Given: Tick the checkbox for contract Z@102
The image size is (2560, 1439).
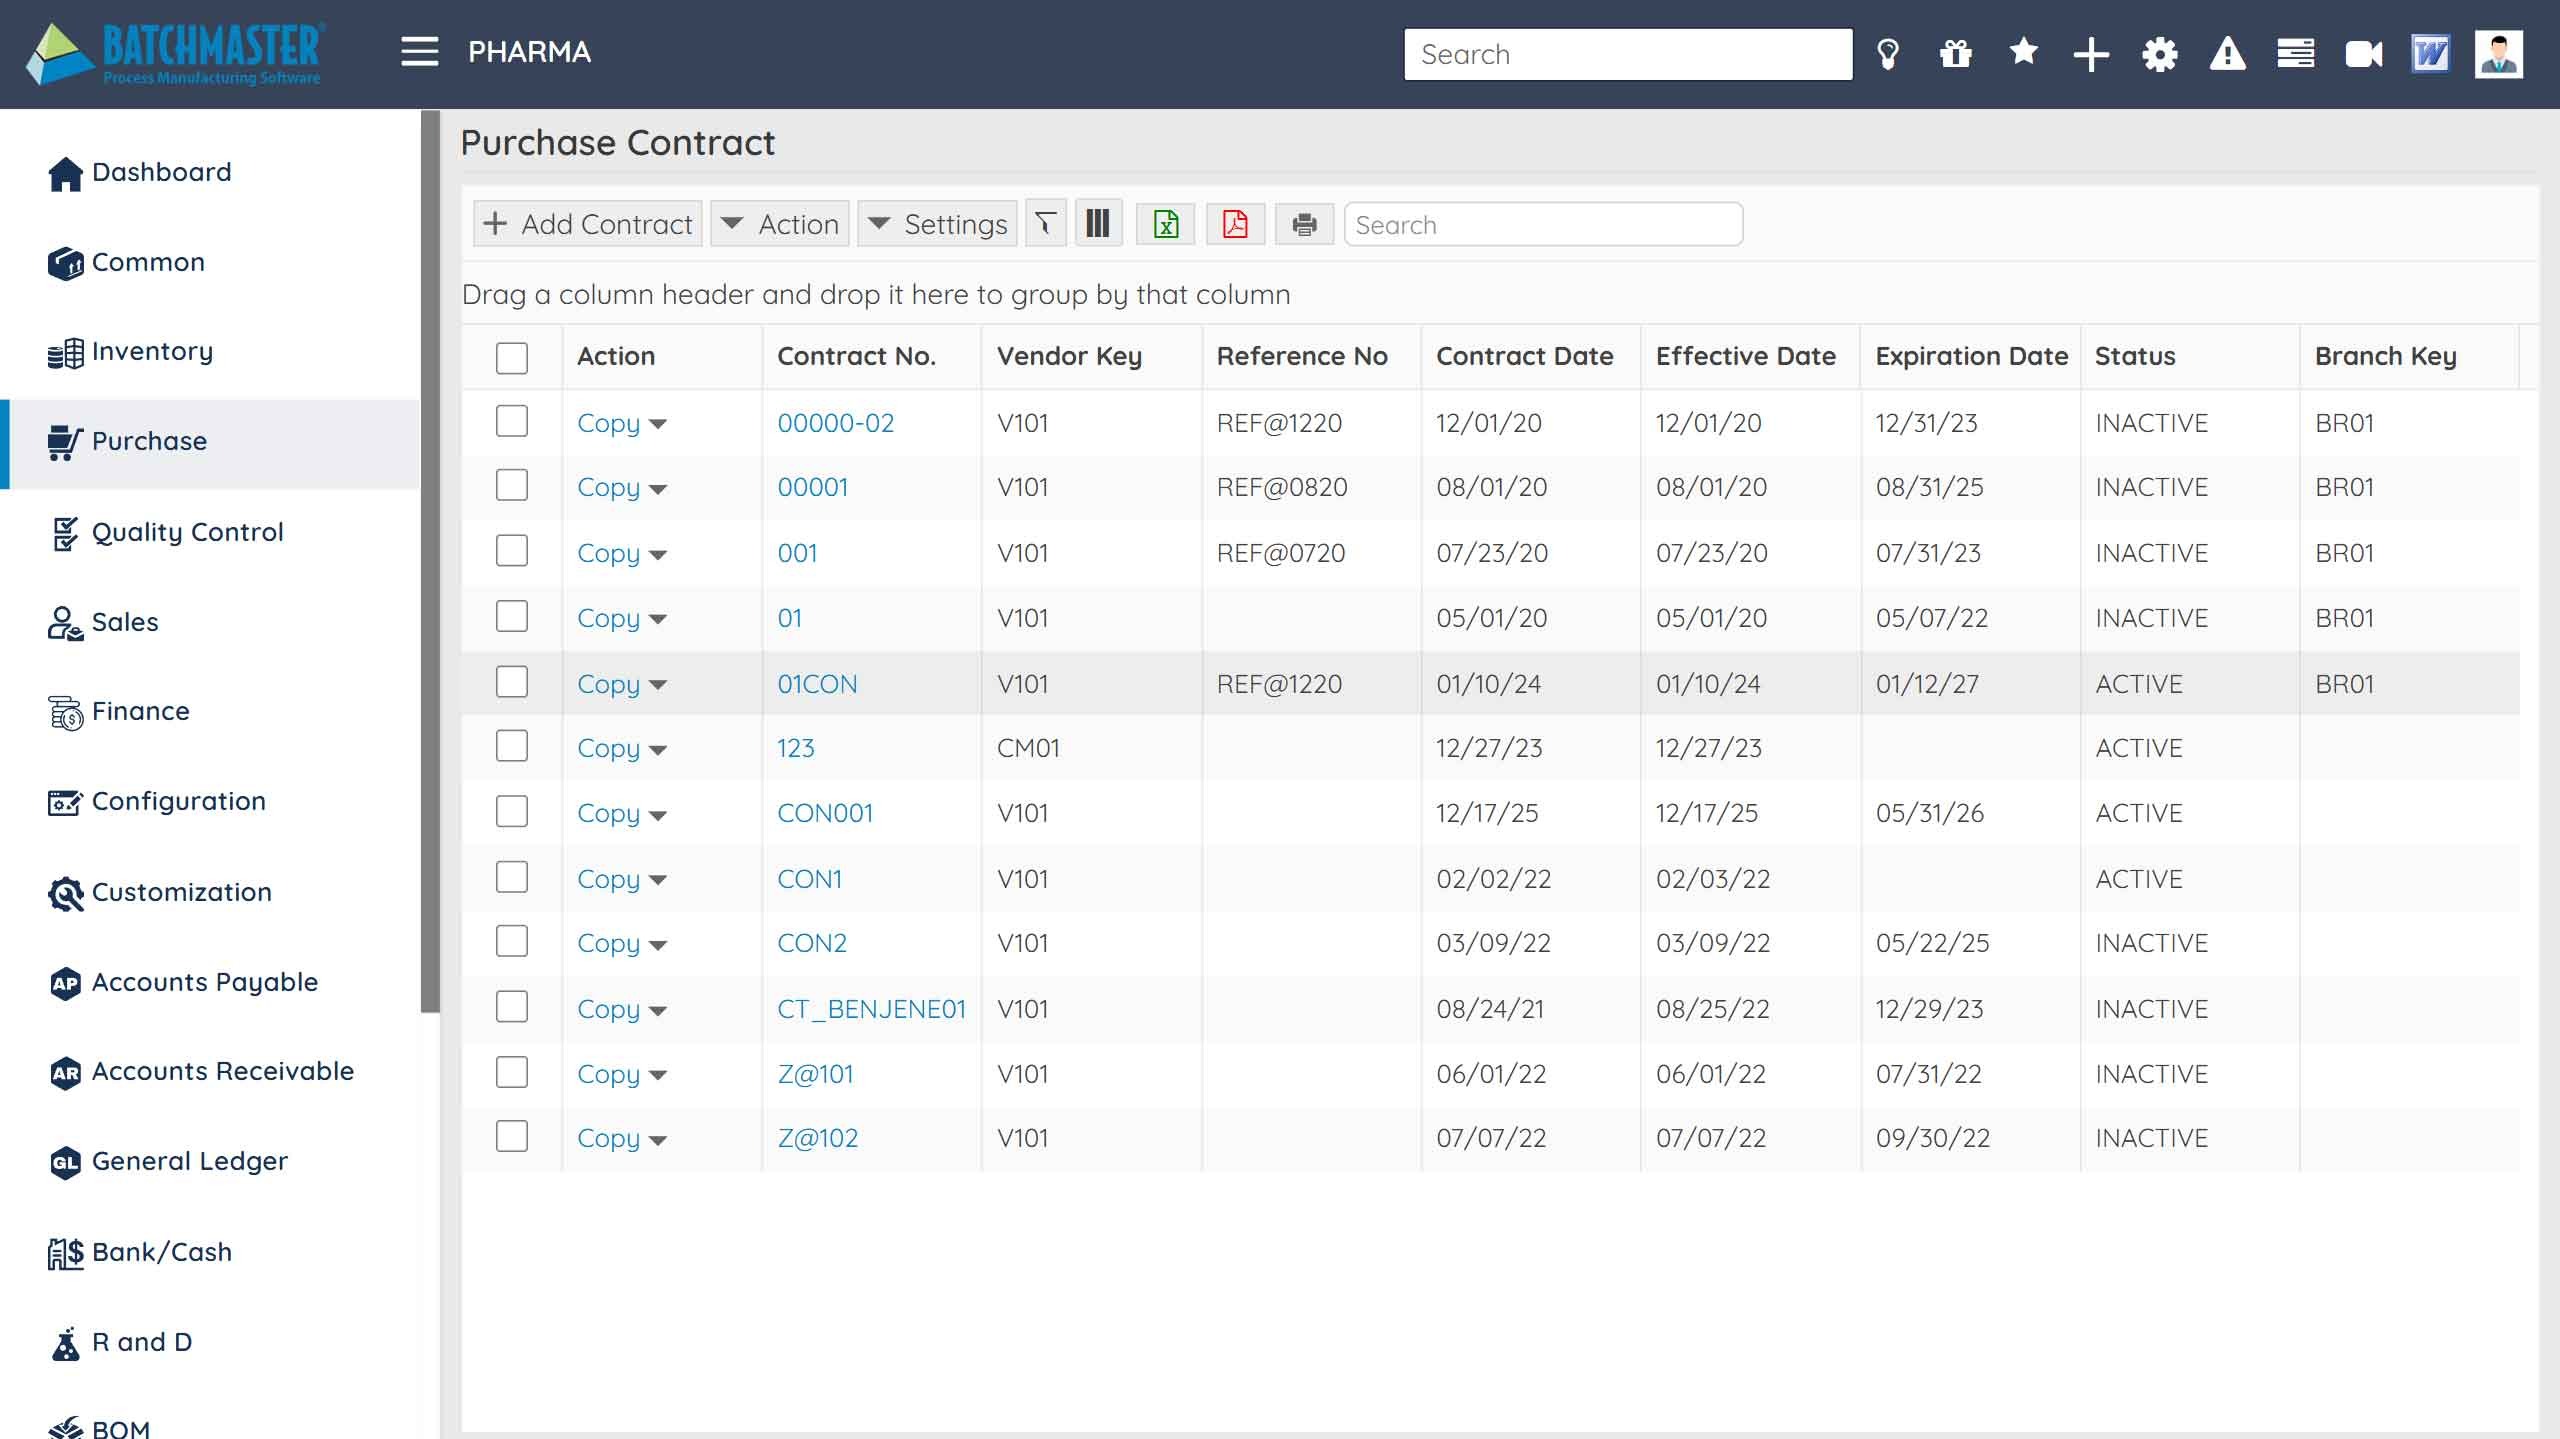Looking at the screenshot, I should pyautogui.click(x=512, y=1137).
